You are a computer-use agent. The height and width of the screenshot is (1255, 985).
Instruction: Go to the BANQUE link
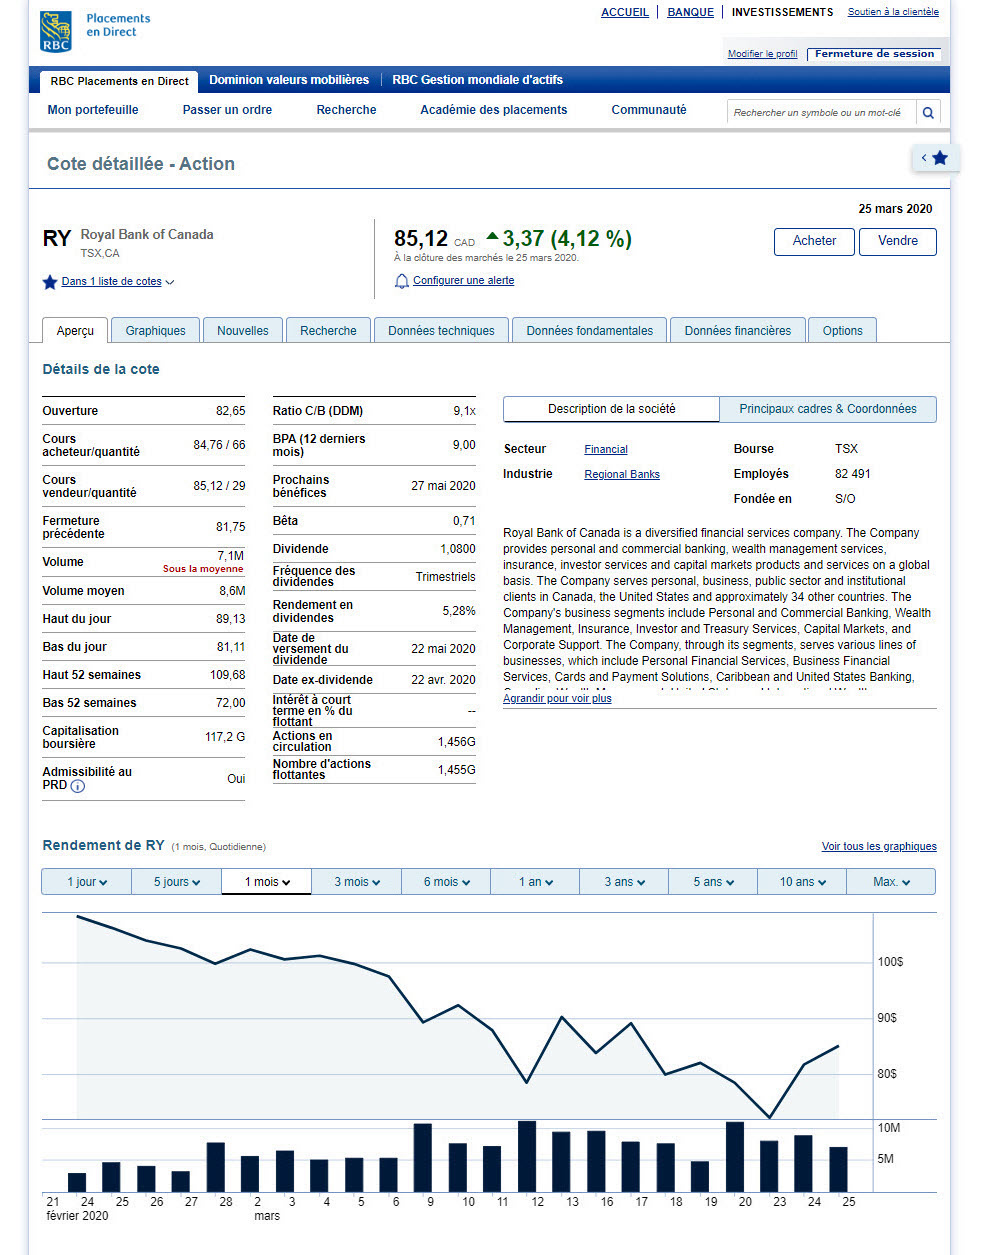click(x=691, y=13)
